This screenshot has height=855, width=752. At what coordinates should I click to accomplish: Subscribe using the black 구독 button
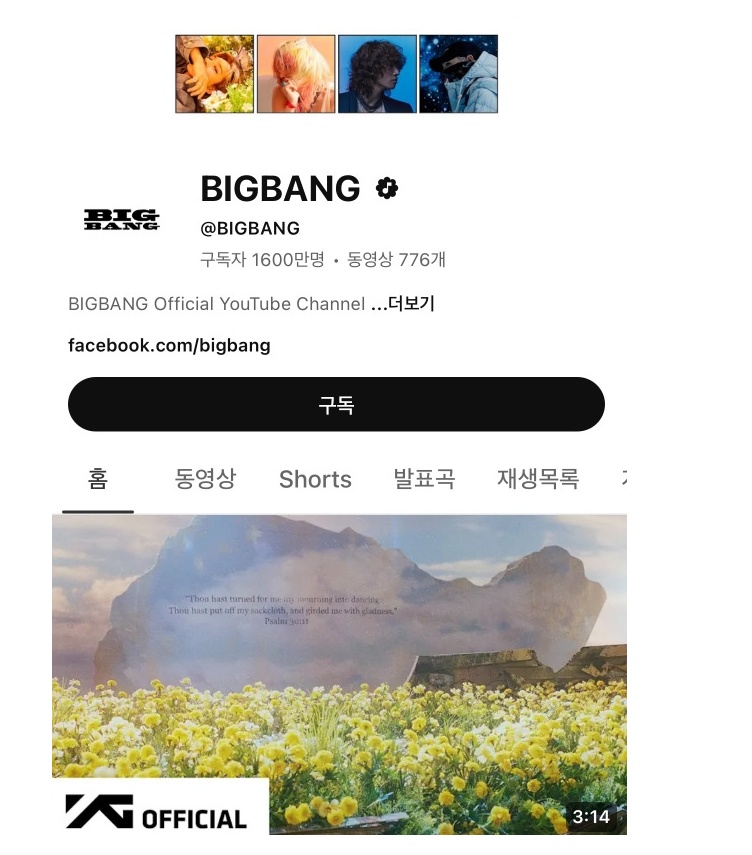coord(336,405)
